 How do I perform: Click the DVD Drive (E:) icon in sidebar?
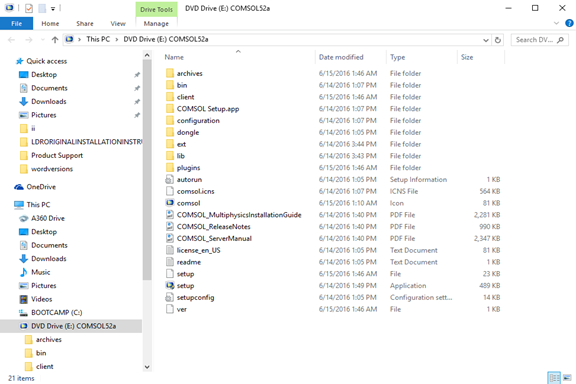click(24, 326)
